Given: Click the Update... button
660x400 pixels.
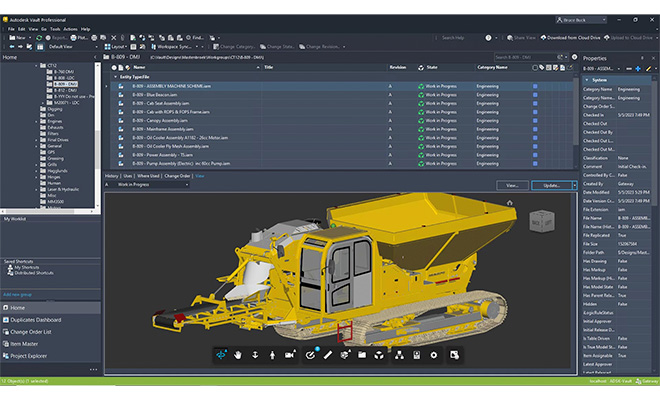Looking at the screenshot, I should [551, 185].
